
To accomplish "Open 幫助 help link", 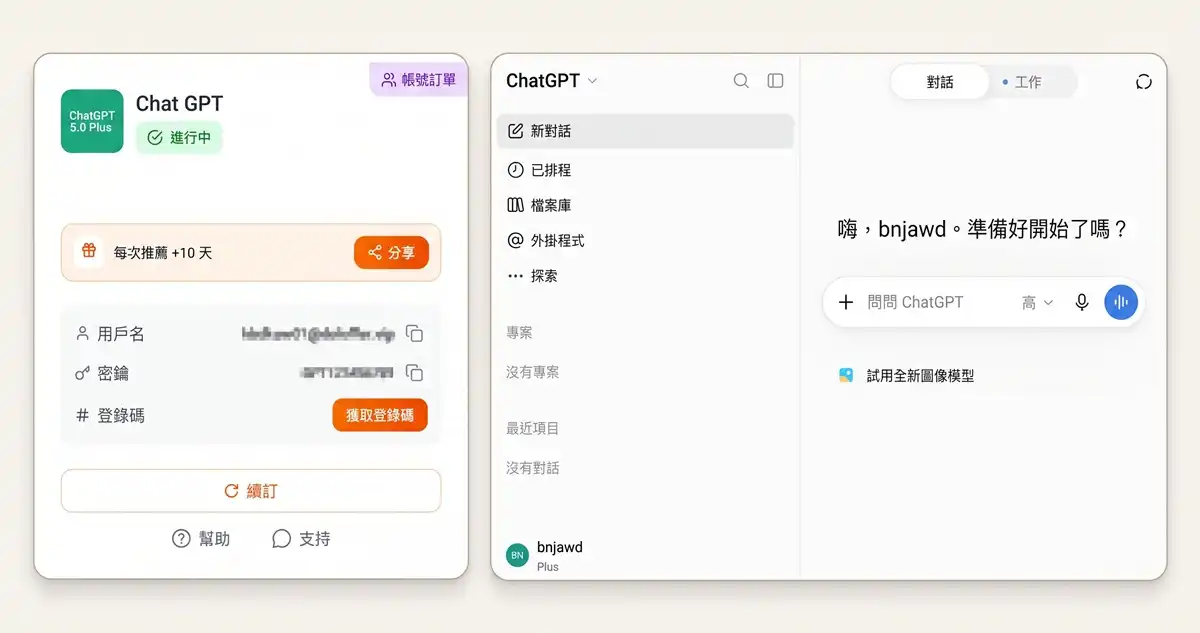I will click(201, 539).
